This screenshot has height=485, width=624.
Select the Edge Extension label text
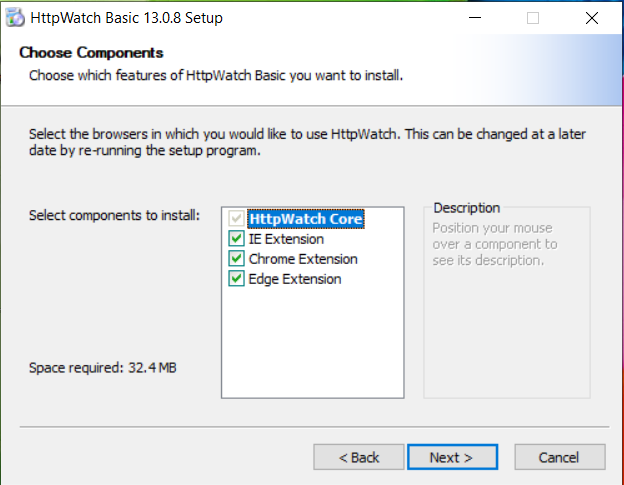(295, 279)
